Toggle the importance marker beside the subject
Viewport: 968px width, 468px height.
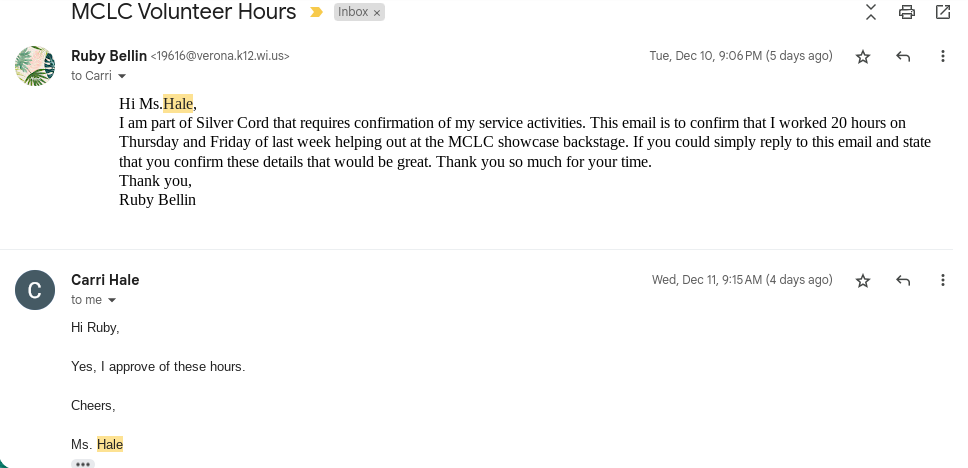[x=316, y=12]
